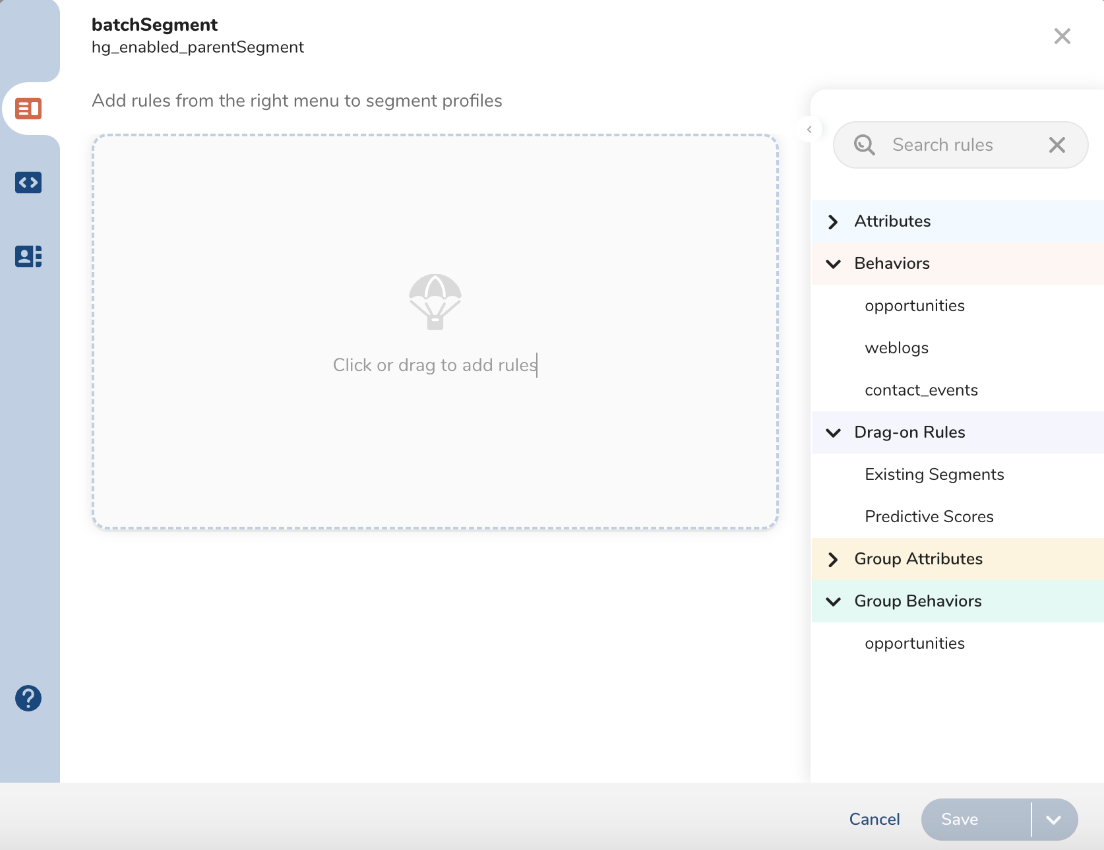
Task: Collapse the right rules panel
Action: pyautogui.click(x=809, y=129)
